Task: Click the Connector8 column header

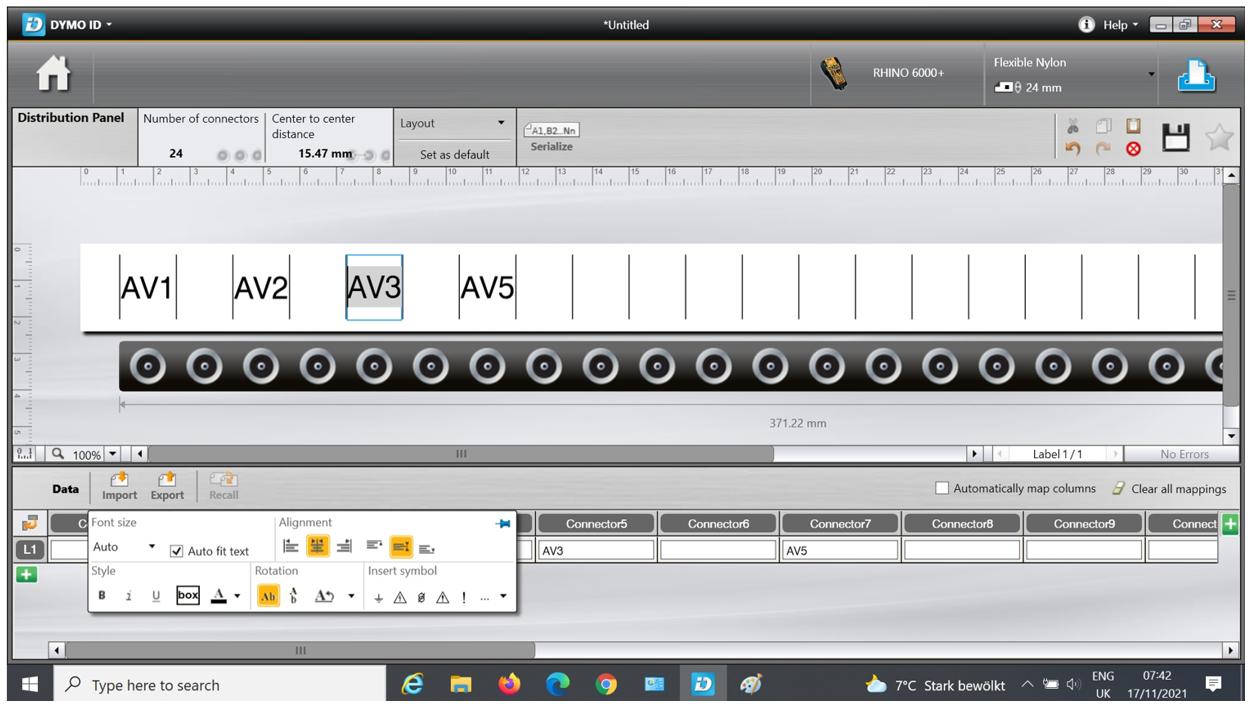Action: point(962,523)
